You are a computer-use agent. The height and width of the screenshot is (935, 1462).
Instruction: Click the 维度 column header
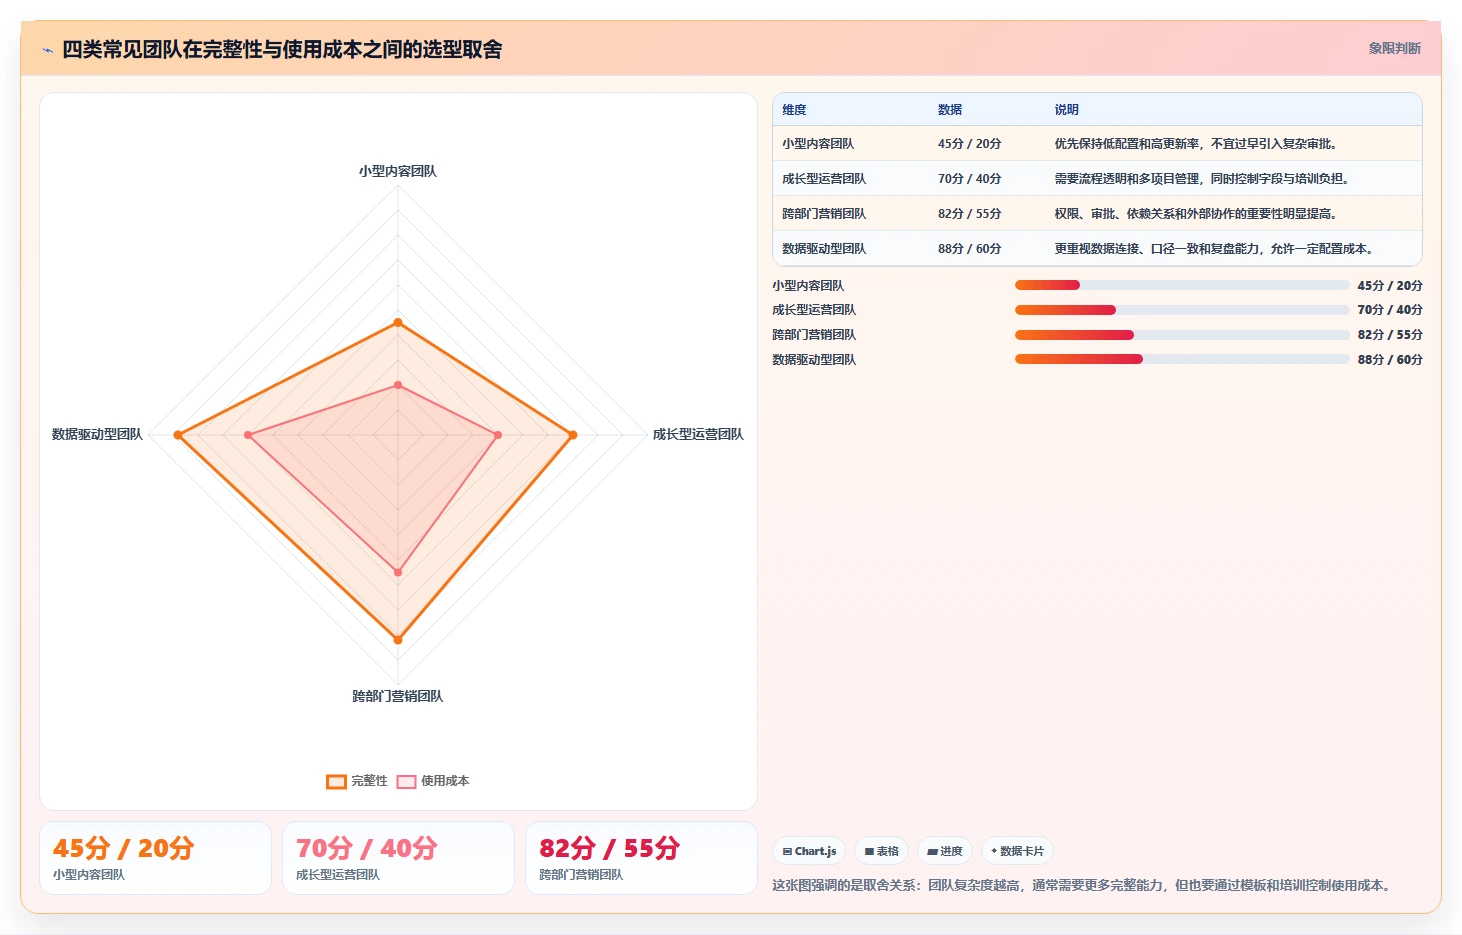794,110
